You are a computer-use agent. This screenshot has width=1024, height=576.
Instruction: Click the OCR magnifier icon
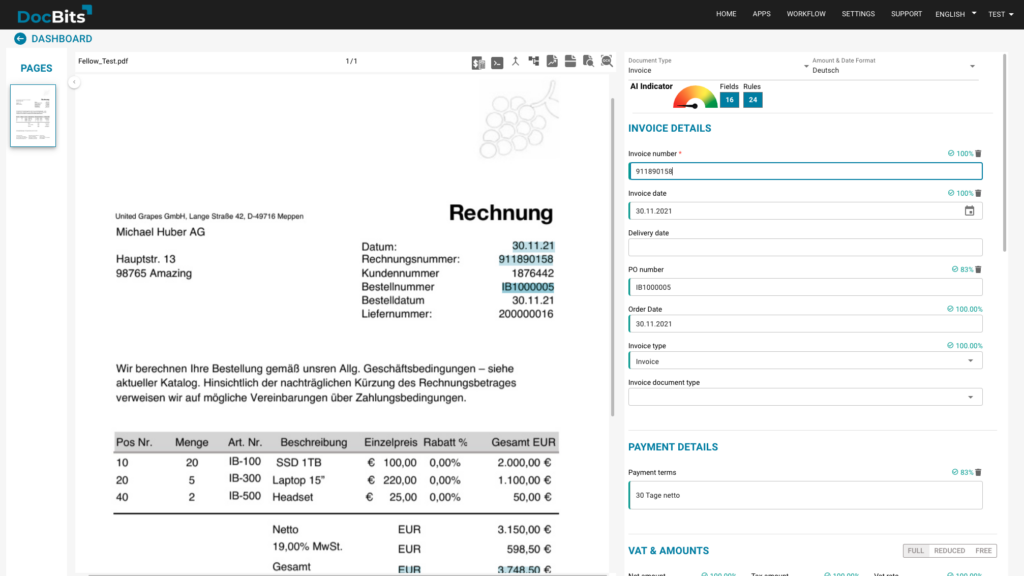(607, 62)
